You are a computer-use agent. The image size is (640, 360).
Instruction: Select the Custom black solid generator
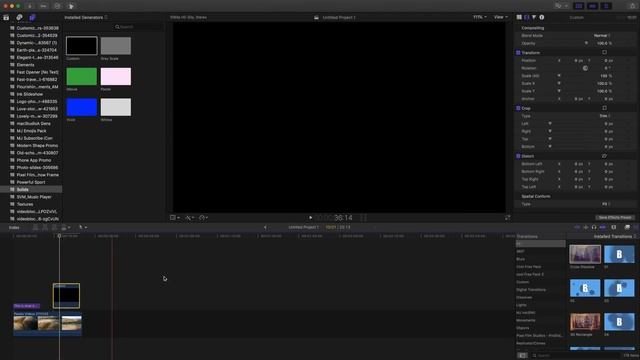82,46
